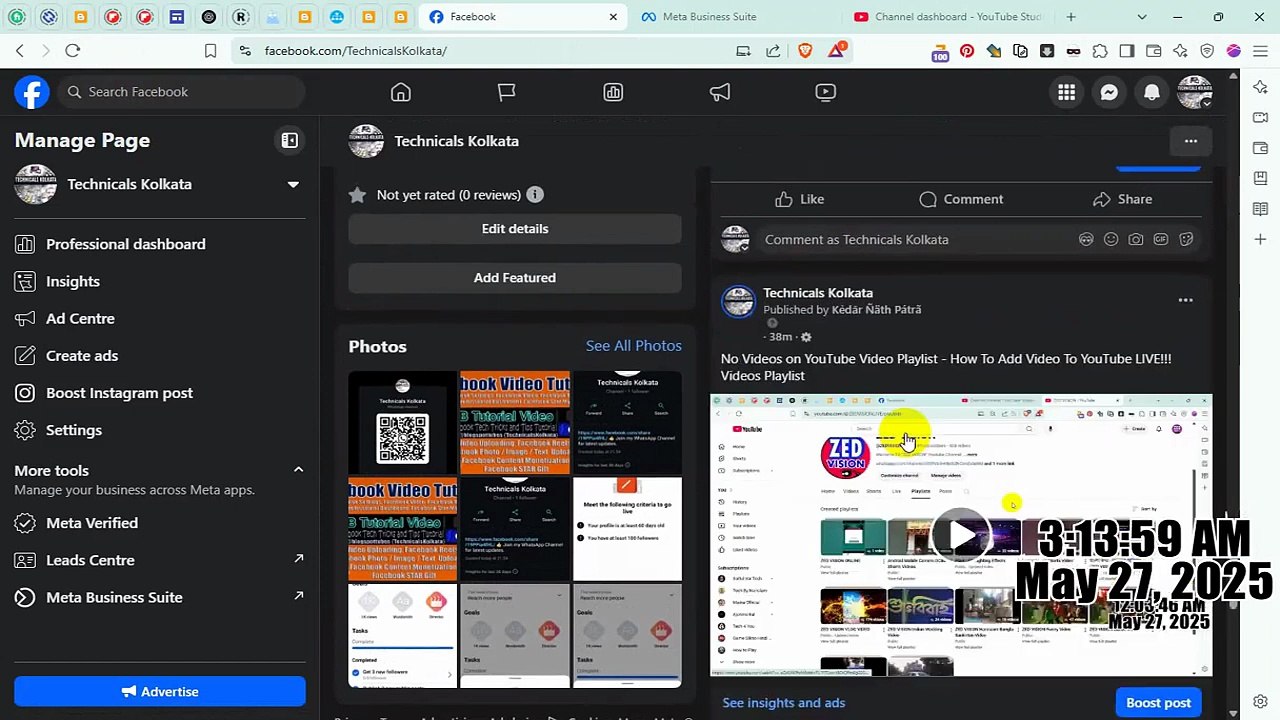
Task: Click the Add Featured button
Action: (515, 278)
